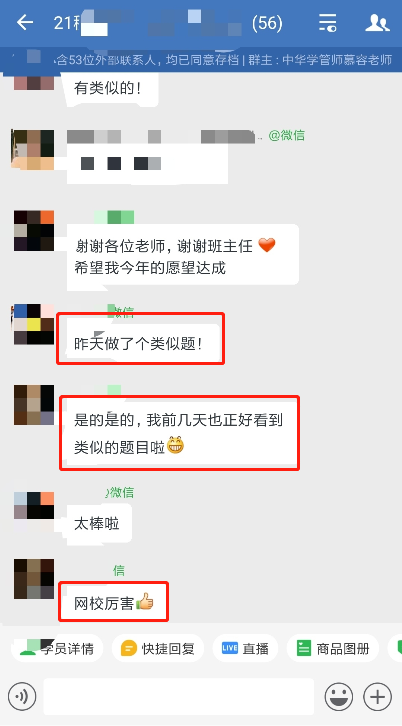Open the chat list settings icon

[327, 23]
